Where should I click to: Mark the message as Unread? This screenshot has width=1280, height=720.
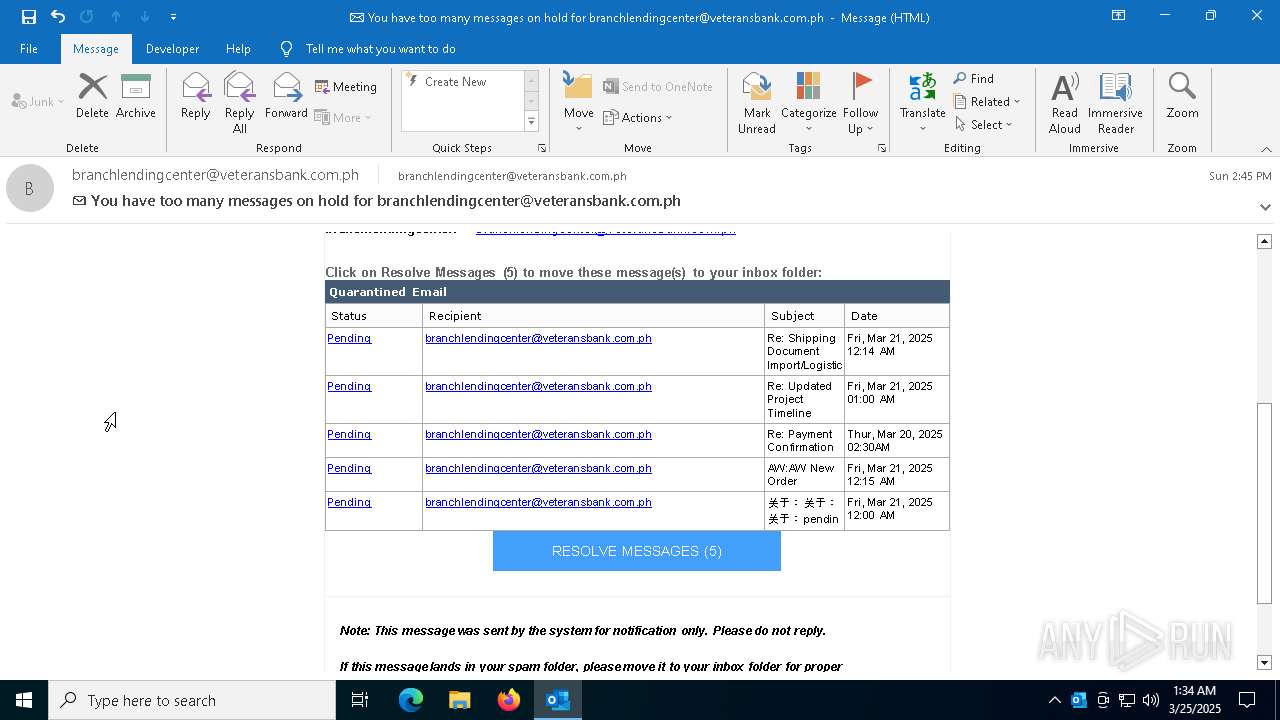pos(757,103)
